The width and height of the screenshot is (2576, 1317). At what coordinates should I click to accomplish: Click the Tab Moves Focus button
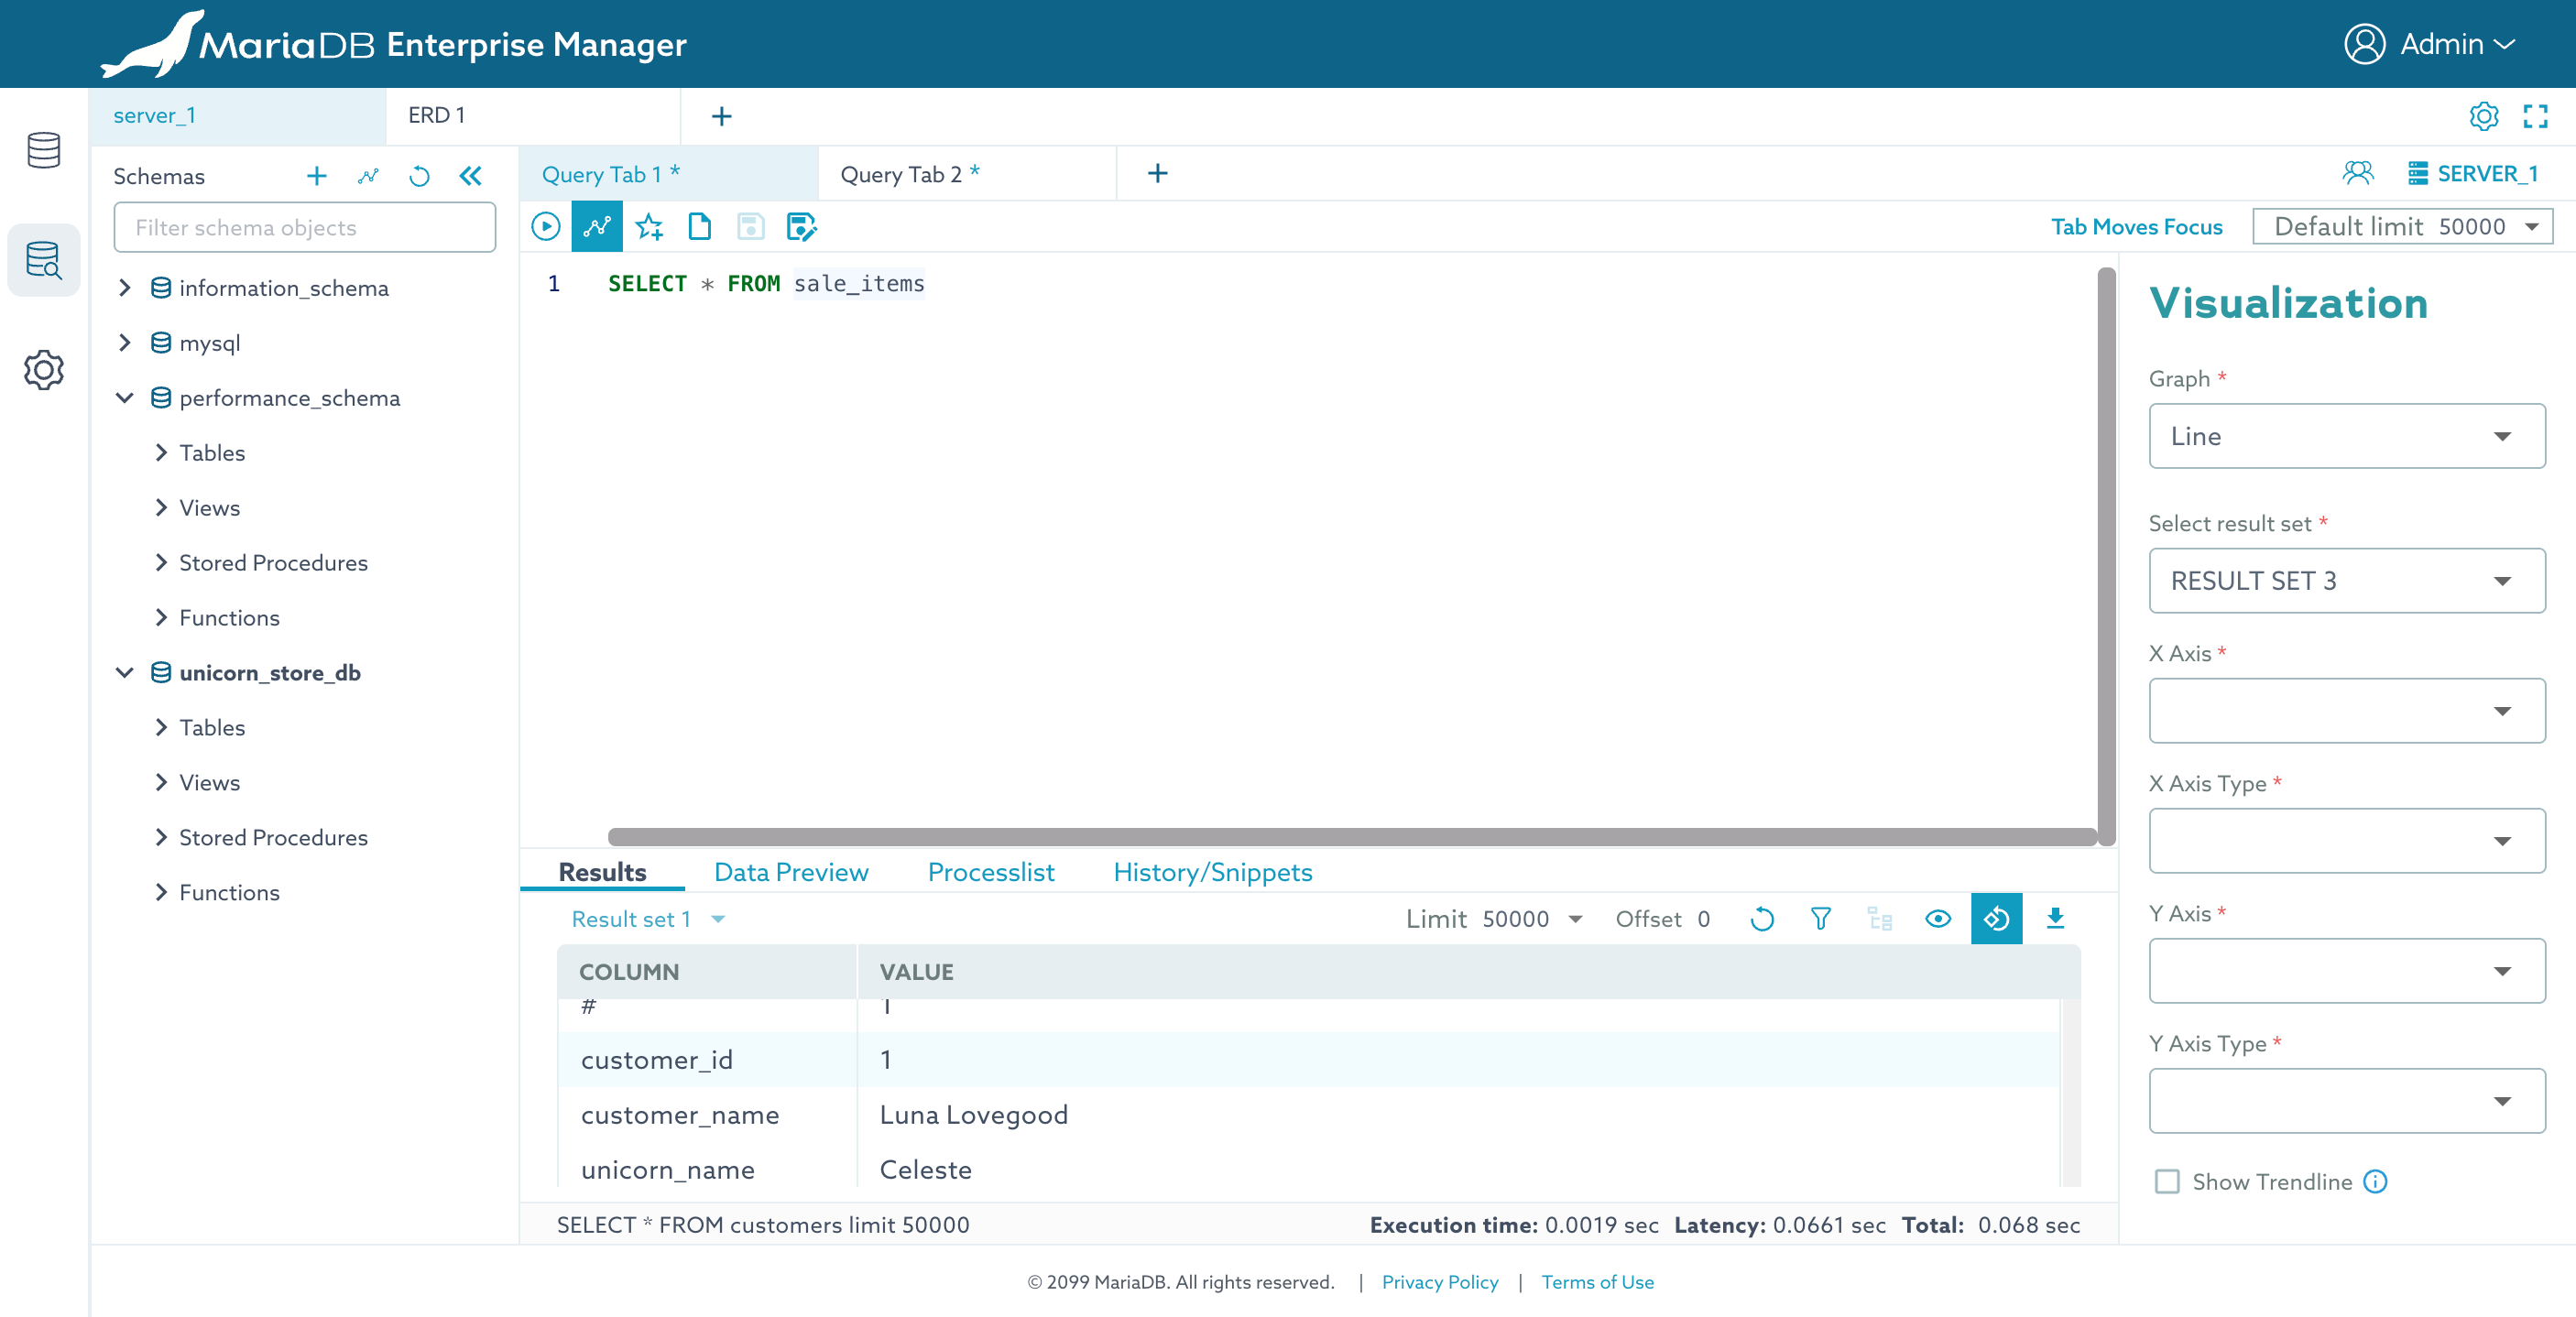[x=2136, y=227]
